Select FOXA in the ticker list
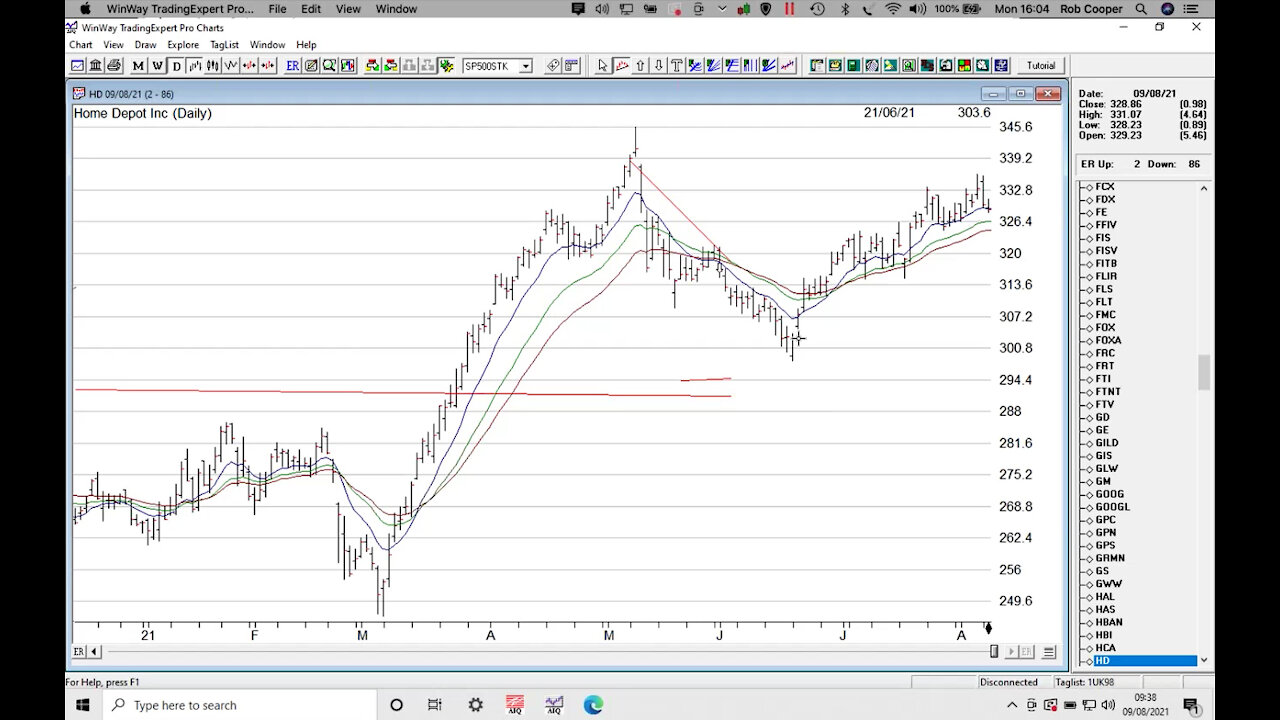This screenshot has width=1280, height=720. (1108, 340)
